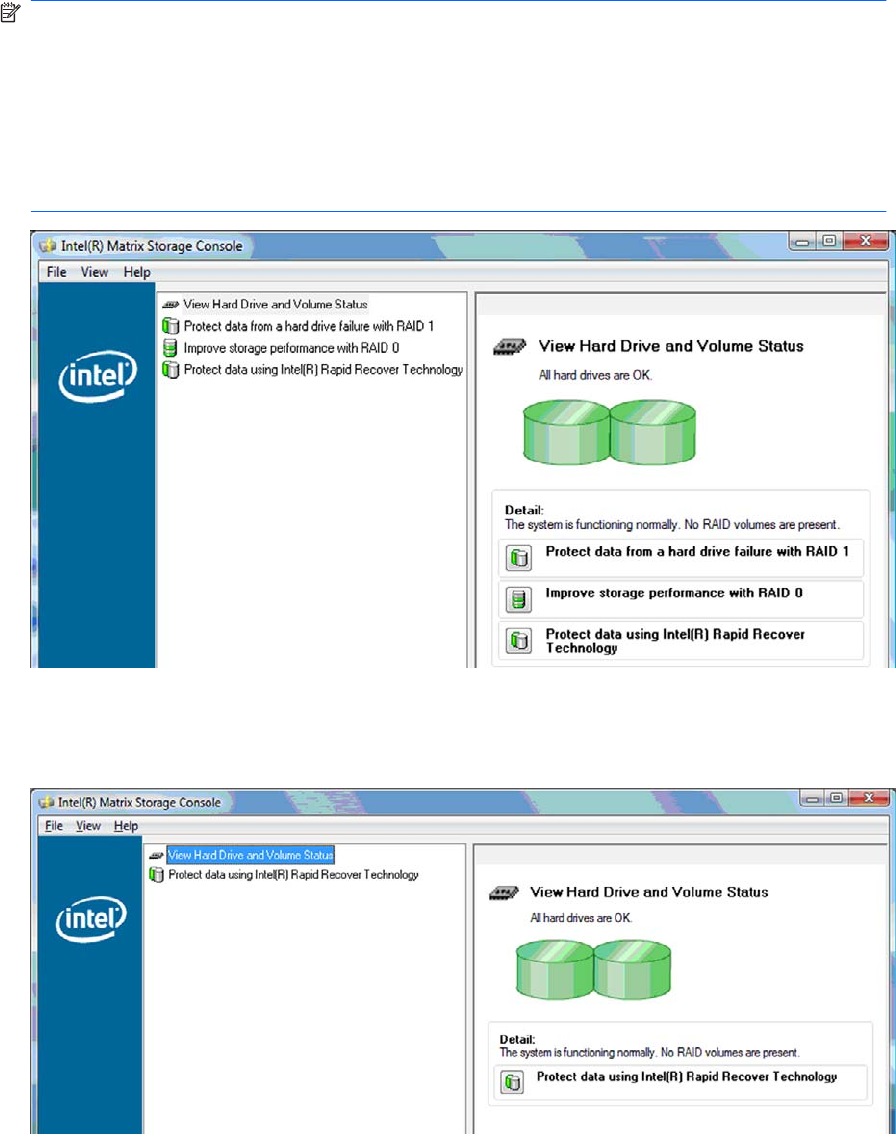Open View menu in upper console window

(x=94, y=272)
